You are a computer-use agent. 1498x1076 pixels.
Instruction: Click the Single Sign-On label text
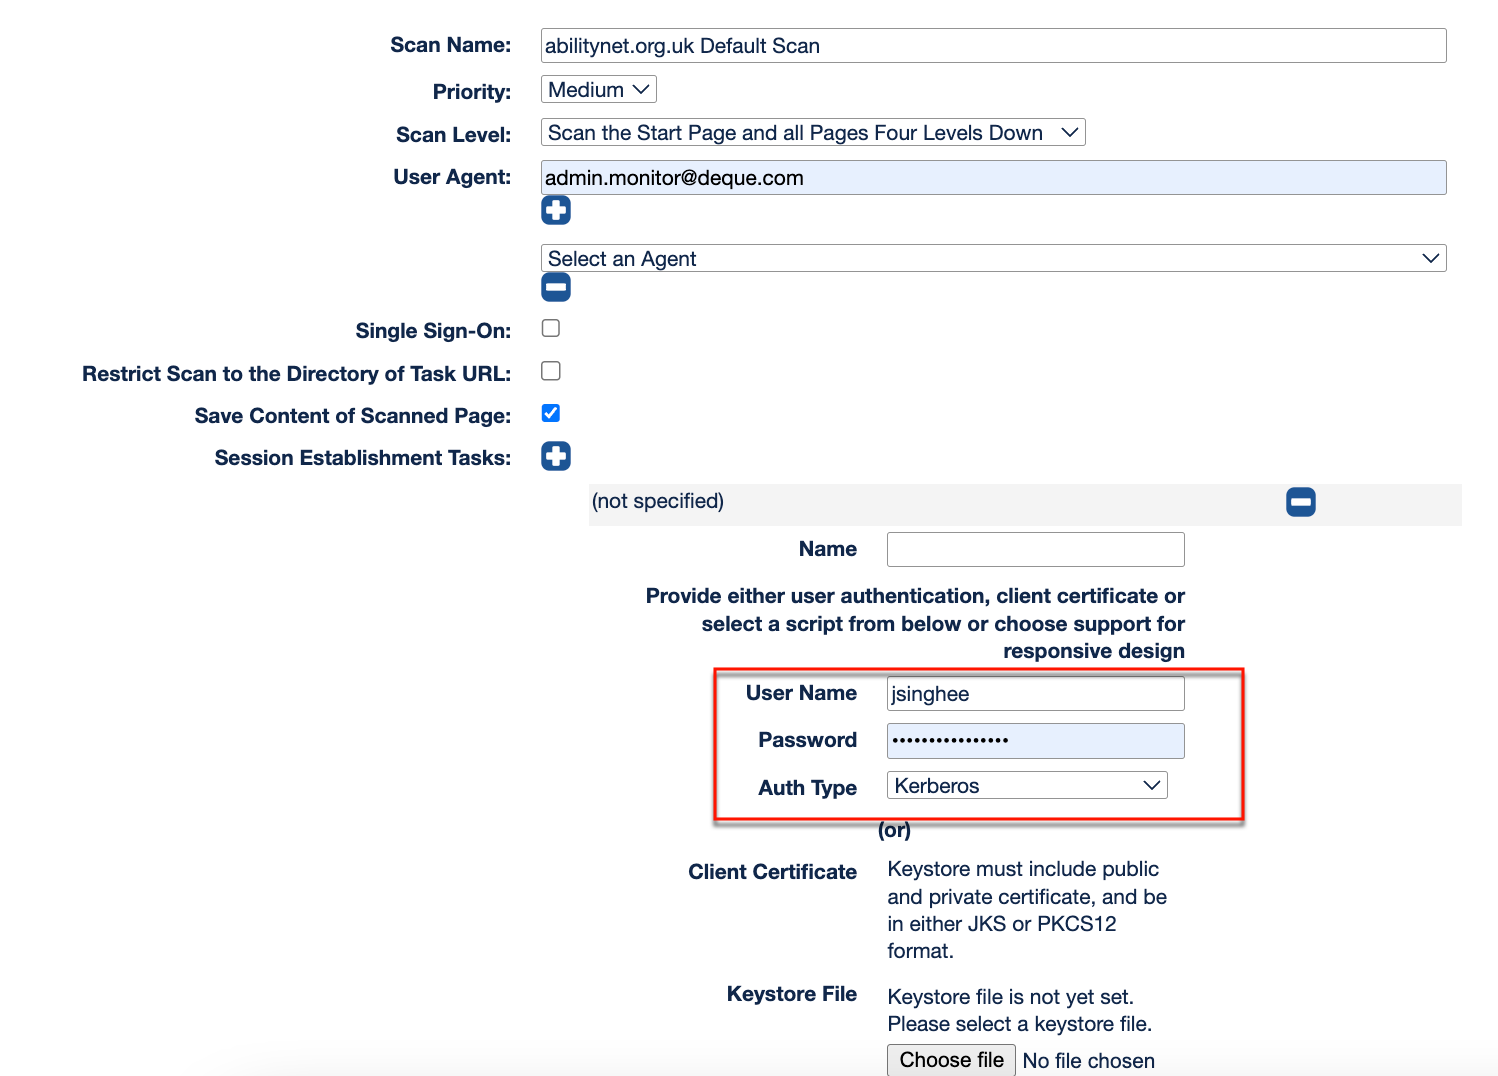pos(433,331)
